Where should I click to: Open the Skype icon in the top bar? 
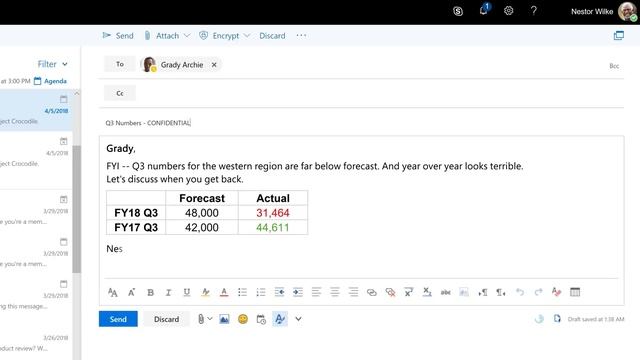pyautogui.click(x=458, y=11)
